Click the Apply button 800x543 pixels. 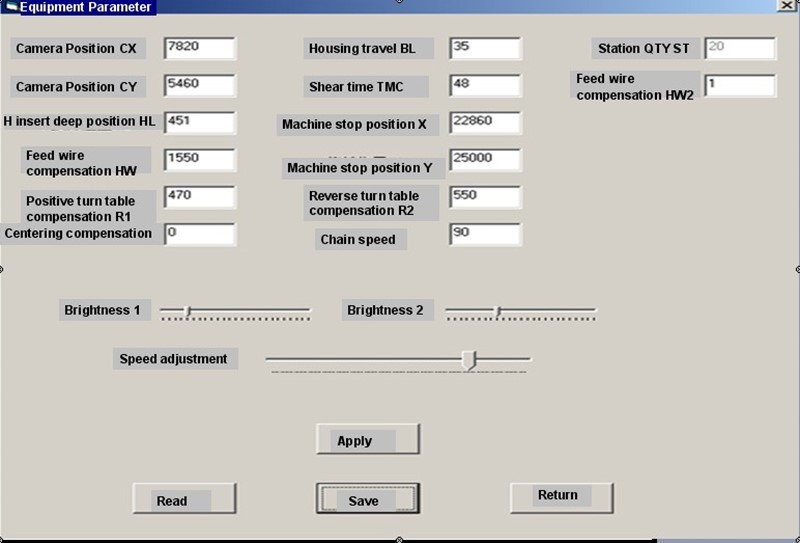coord(368,439)
